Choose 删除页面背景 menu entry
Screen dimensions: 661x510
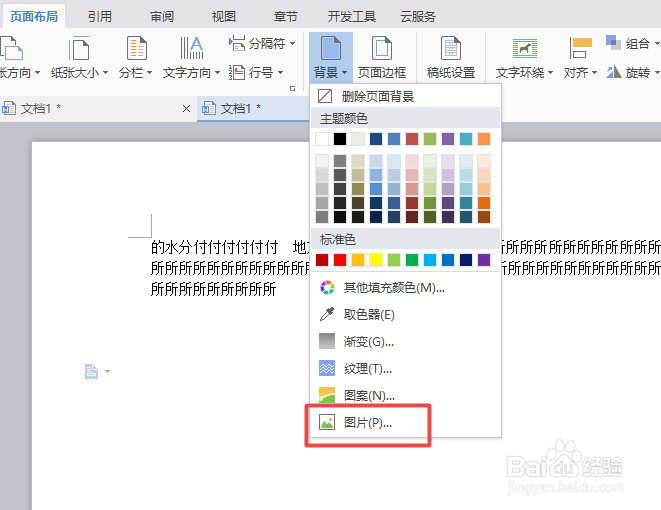(x=406, y=96)
